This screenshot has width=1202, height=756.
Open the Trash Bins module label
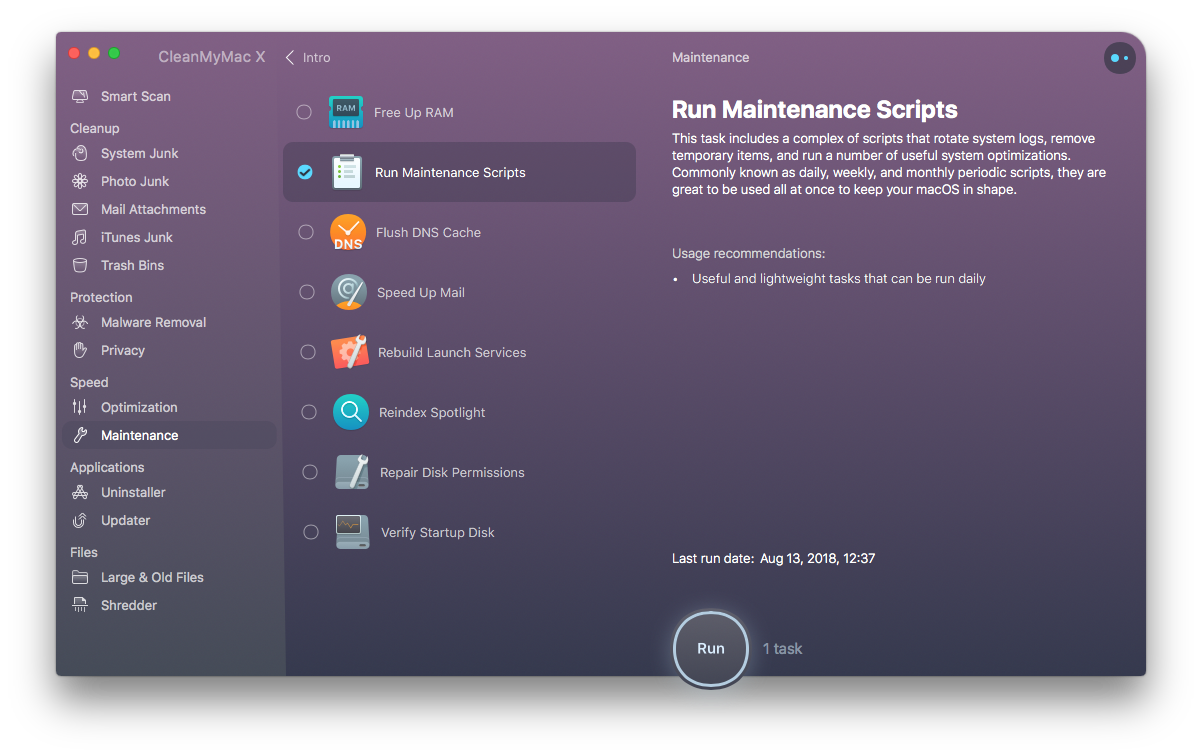point(132,265)
